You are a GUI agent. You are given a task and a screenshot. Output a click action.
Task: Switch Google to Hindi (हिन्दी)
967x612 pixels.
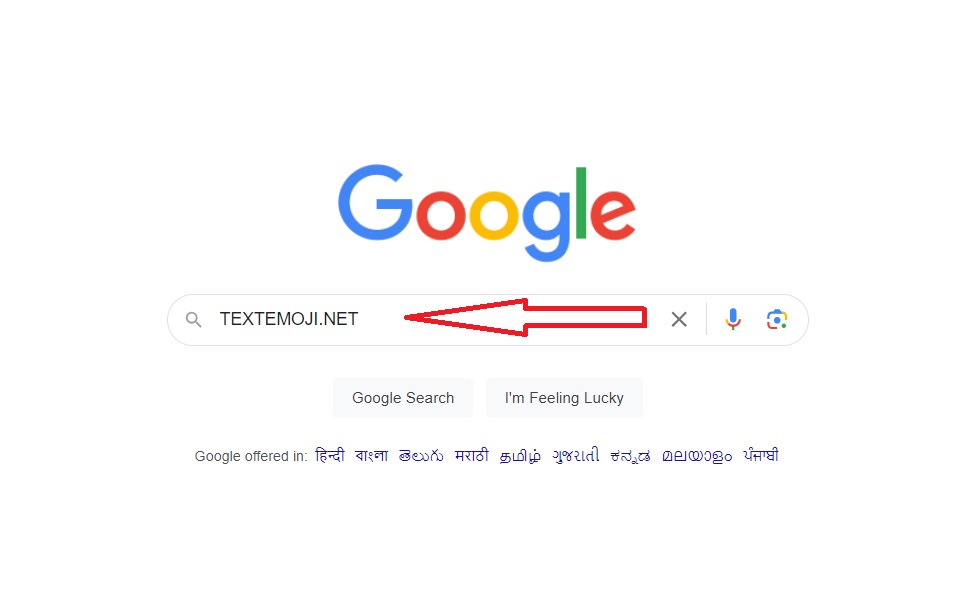tap(329, 455)
